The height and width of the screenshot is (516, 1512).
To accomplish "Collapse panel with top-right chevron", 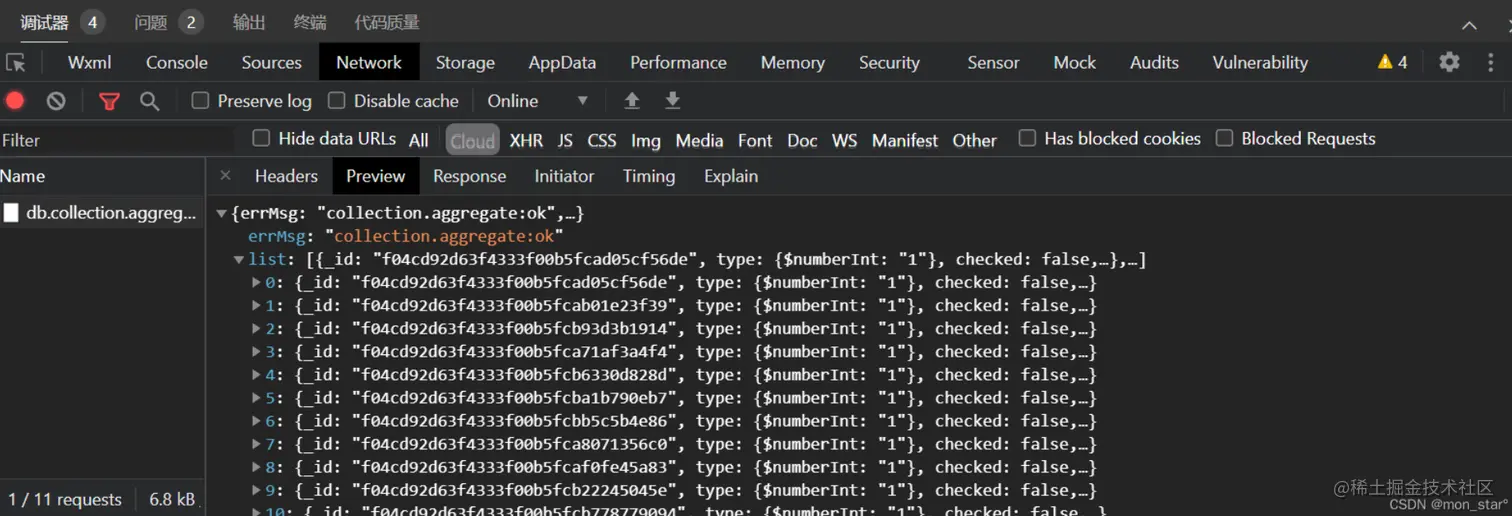I will [x=1469, y=24].
